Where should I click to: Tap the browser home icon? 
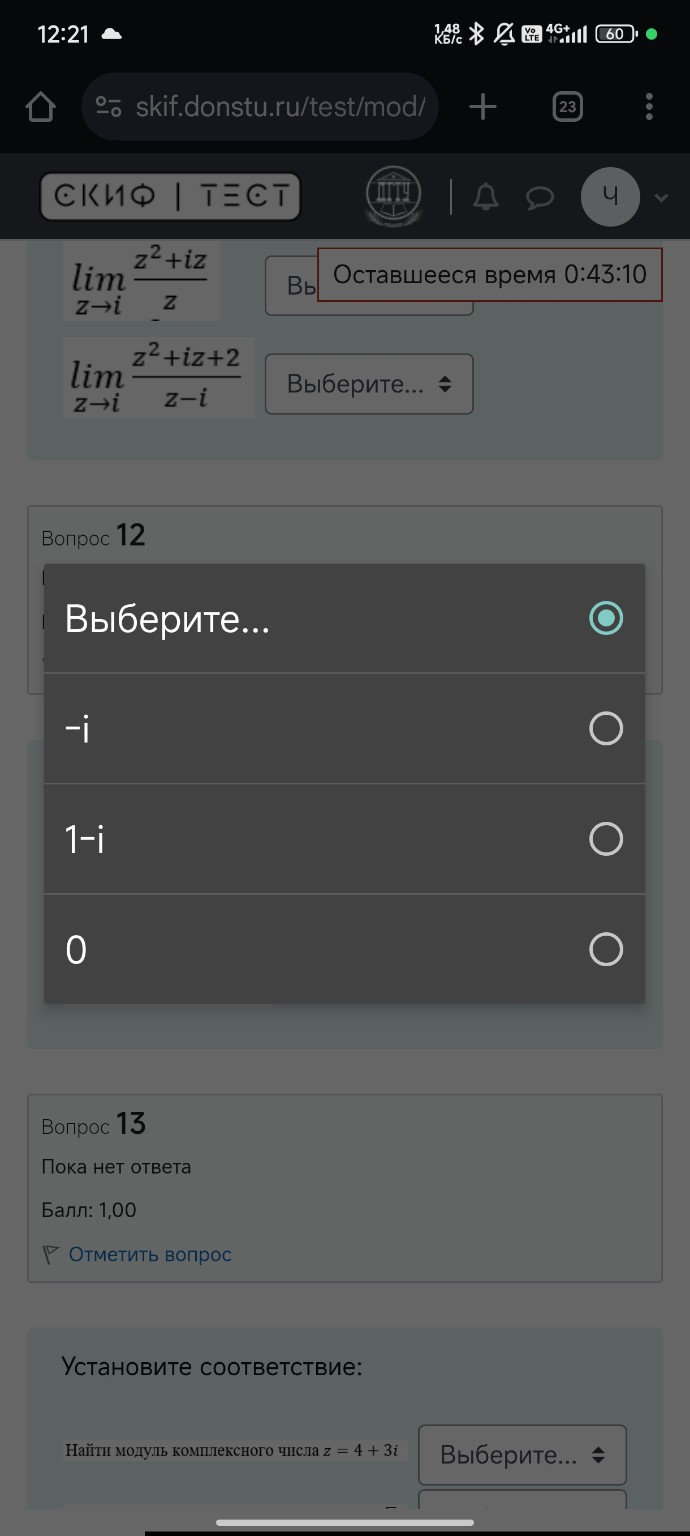pyautogui.click(x=40, y=107)
